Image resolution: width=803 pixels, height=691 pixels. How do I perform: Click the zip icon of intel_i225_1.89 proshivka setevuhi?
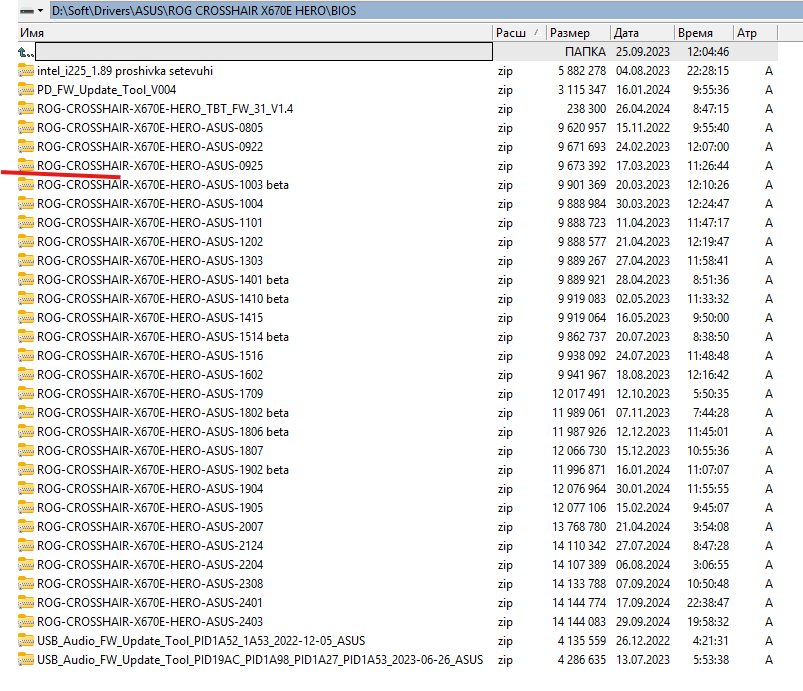pos(26,71)
